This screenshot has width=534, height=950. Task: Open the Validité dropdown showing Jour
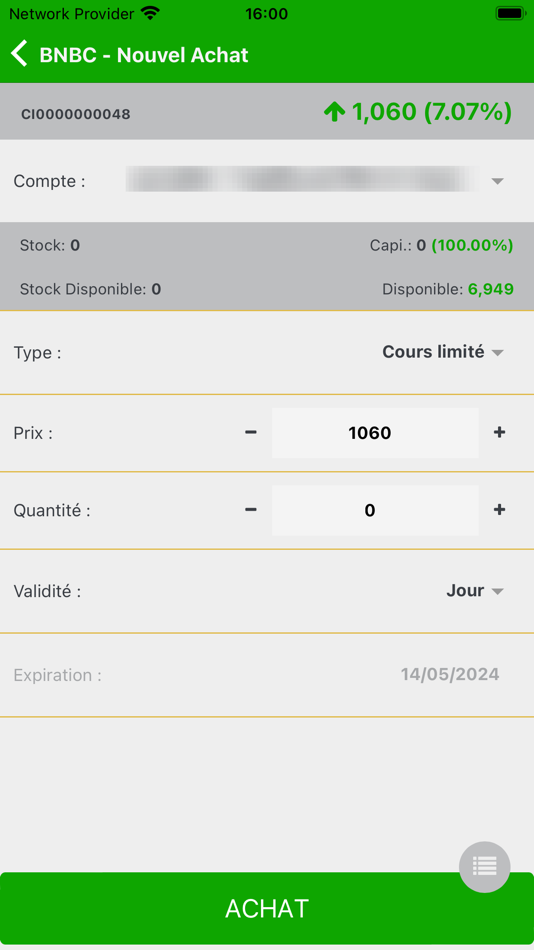pos(475,591)
